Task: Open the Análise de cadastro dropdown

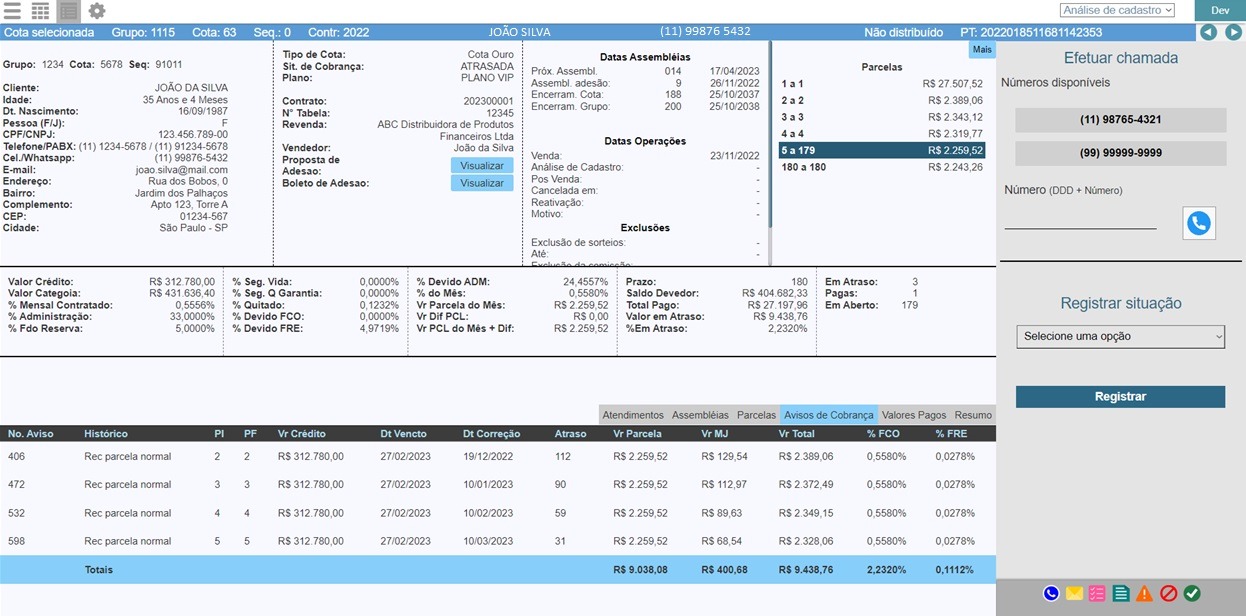Action: (1117, 10)
